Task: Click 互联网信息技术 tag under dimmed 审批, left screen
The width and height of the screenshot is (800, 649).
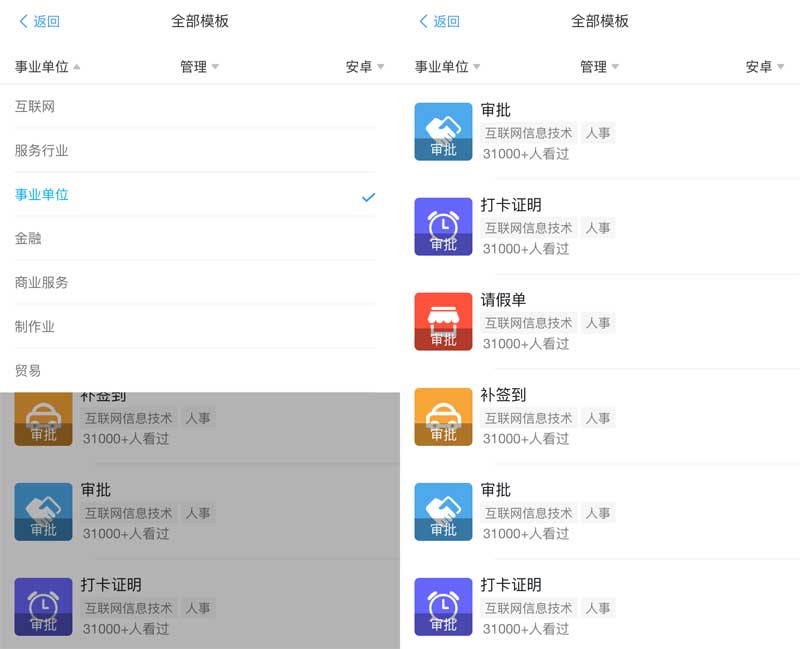Action: (129, 513)
